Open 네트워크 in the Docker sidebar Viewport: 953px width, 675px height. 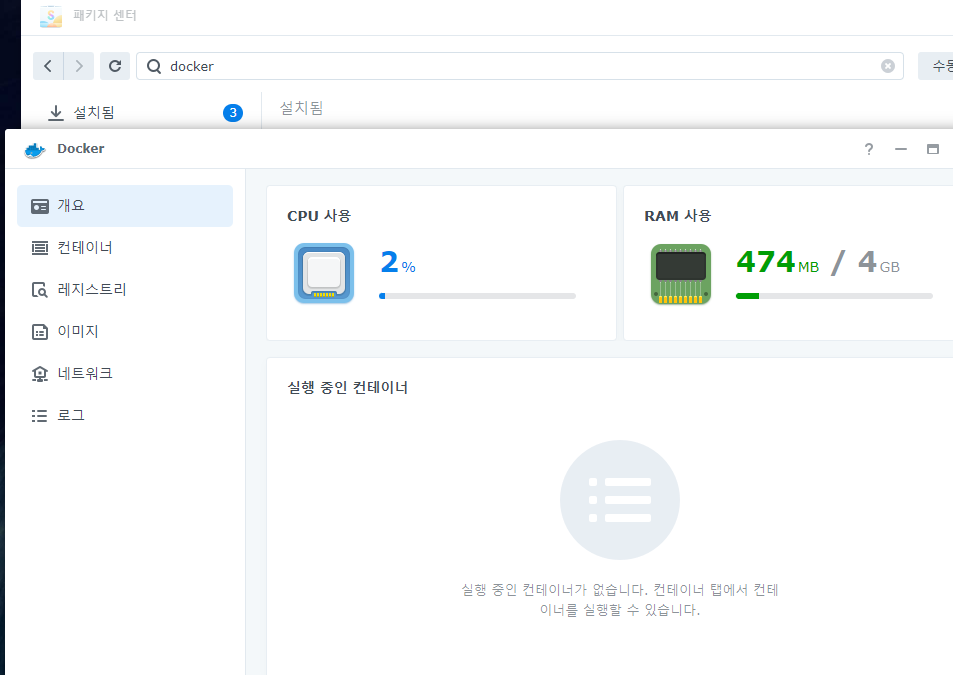[x=125, y=374]
